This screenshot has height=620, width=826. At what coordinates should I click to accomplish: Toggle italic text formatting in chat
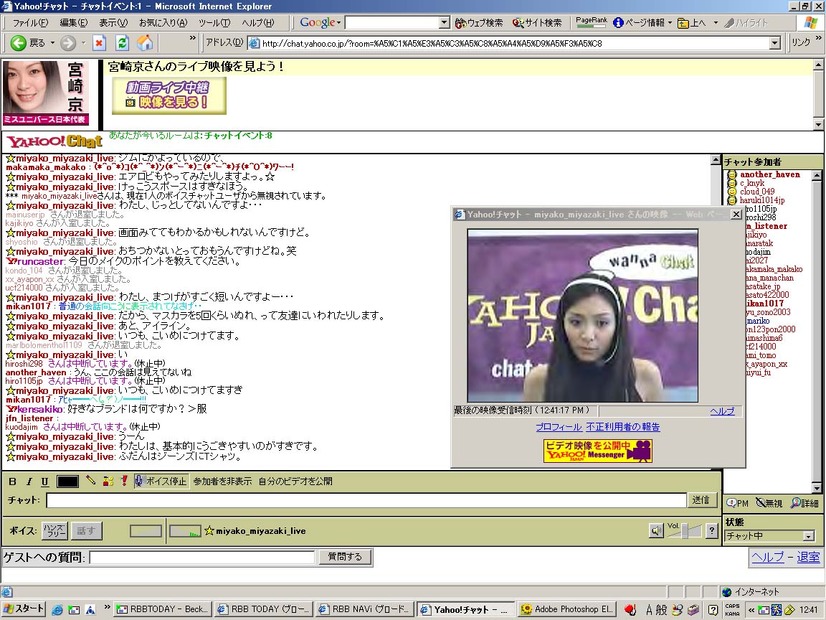29,481
